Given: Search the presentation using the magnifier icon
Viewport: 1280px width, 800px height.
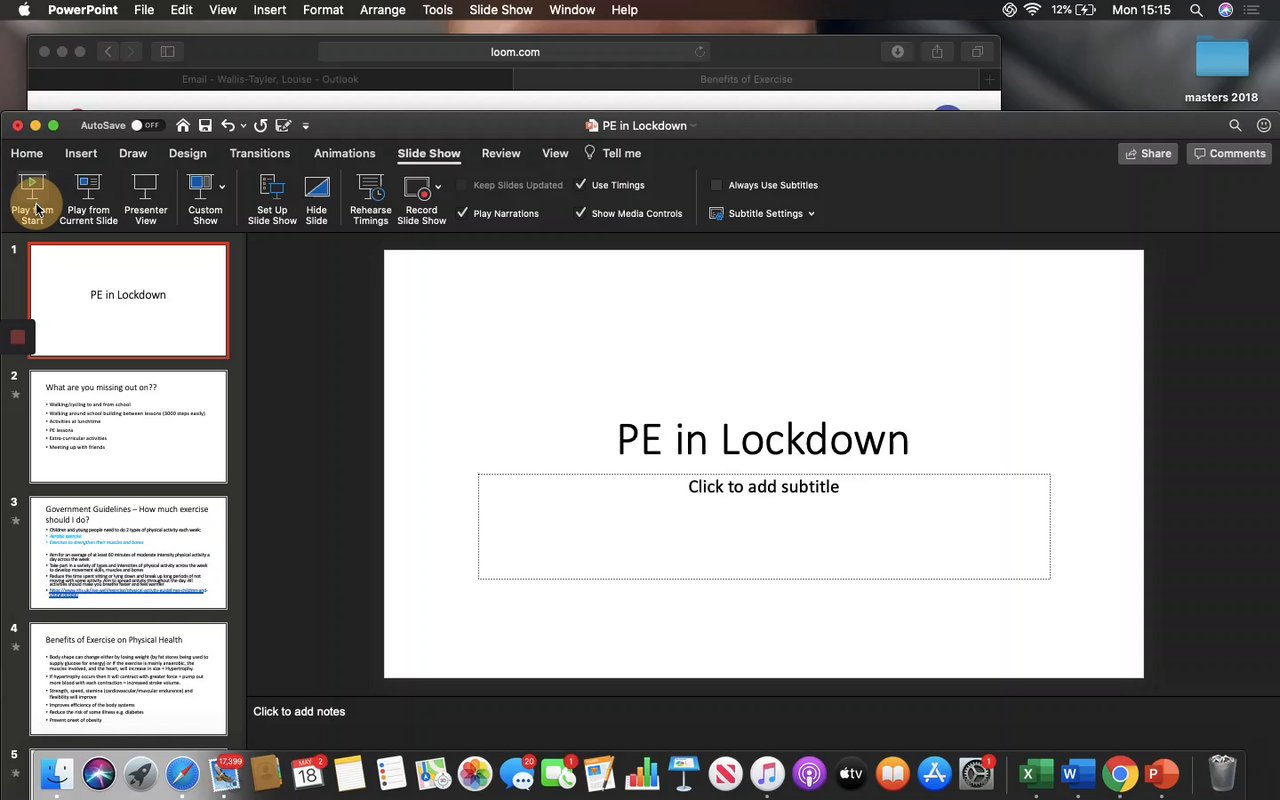Looking at the screenshot, I should tap(1235, 125).
